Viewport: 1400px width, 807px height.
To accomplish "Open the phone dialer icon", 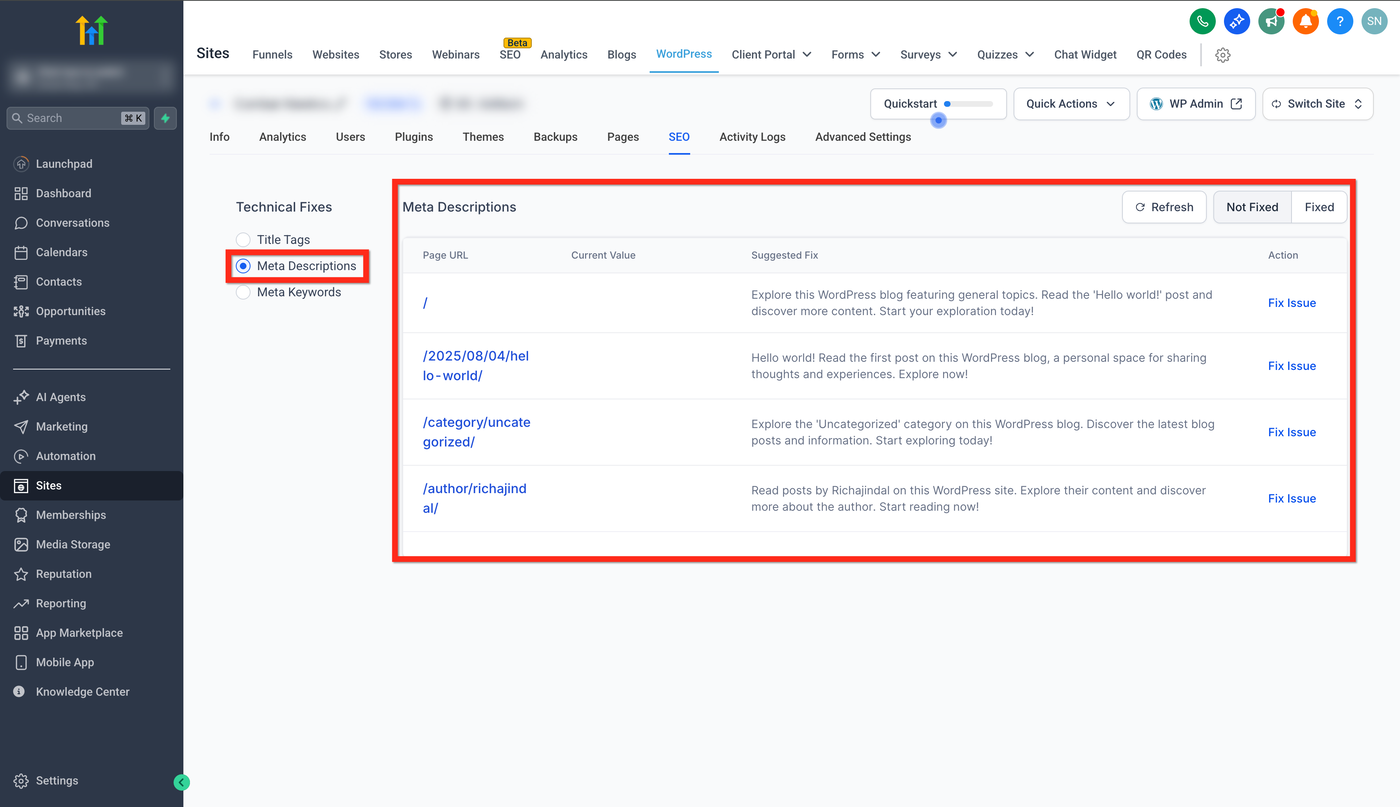I will tap(1202, 21).
